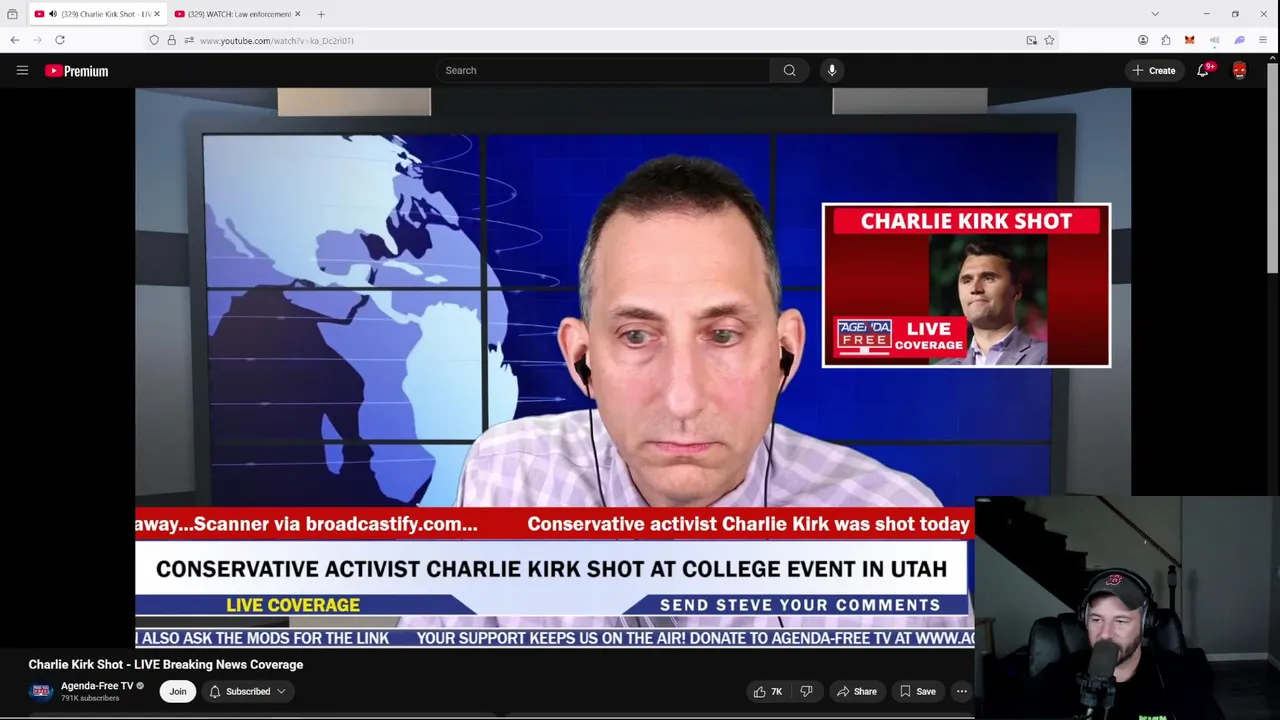Viewport: 1280px width, 720px height.
Task: Open the YouTube guide hamburger menu
Action: [22, 70]
